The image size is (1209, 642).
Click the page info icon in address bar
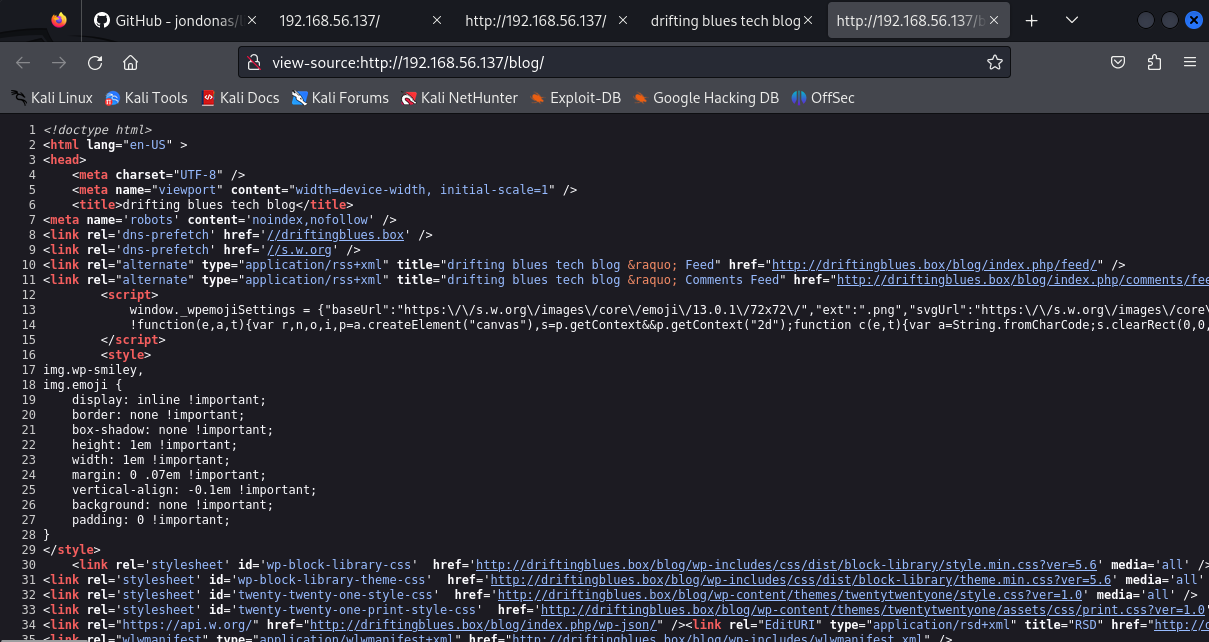point(253,62)
